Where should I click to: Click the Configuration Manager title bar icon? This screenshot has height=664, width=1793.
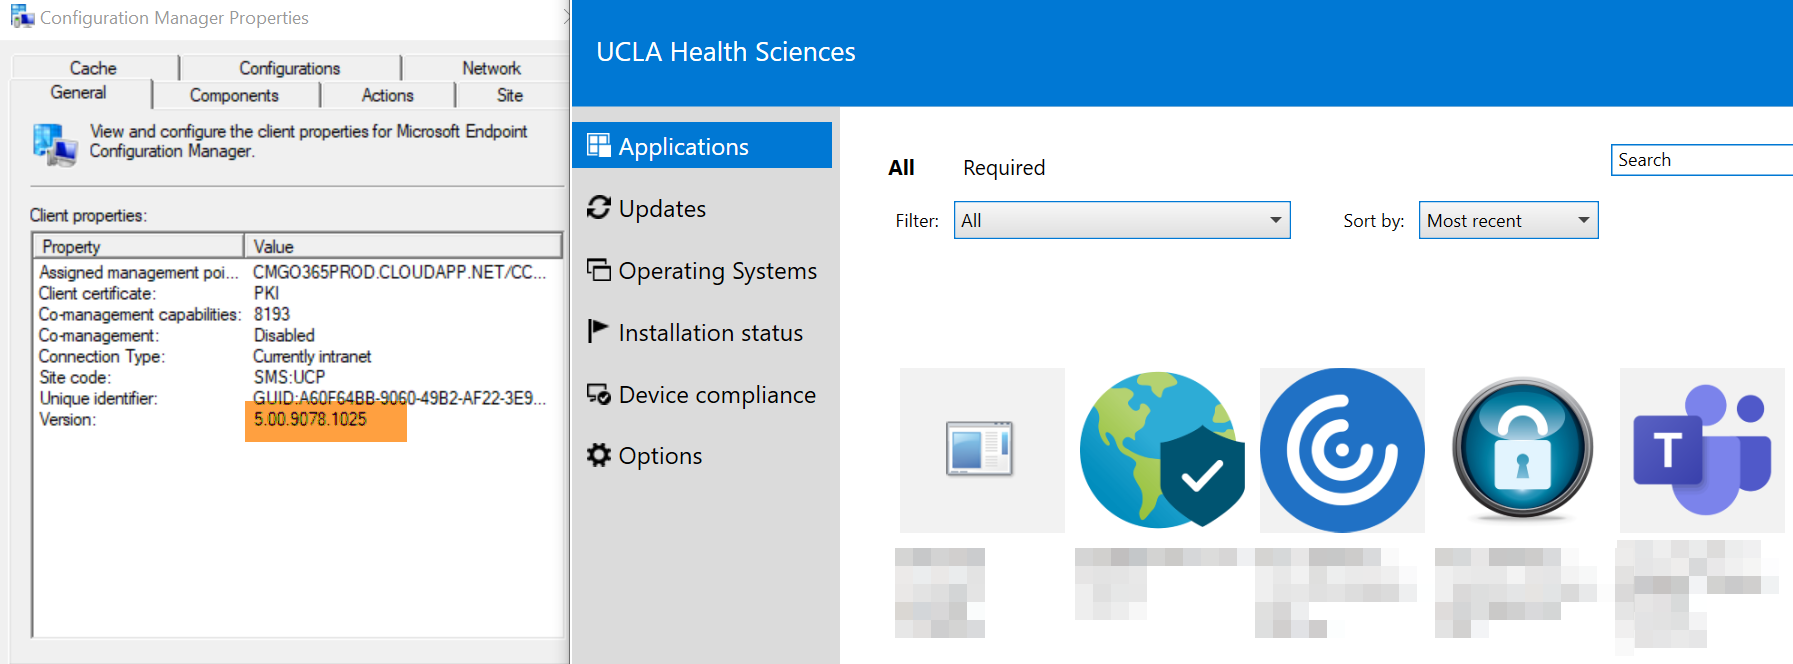click(x=22, y=17)
